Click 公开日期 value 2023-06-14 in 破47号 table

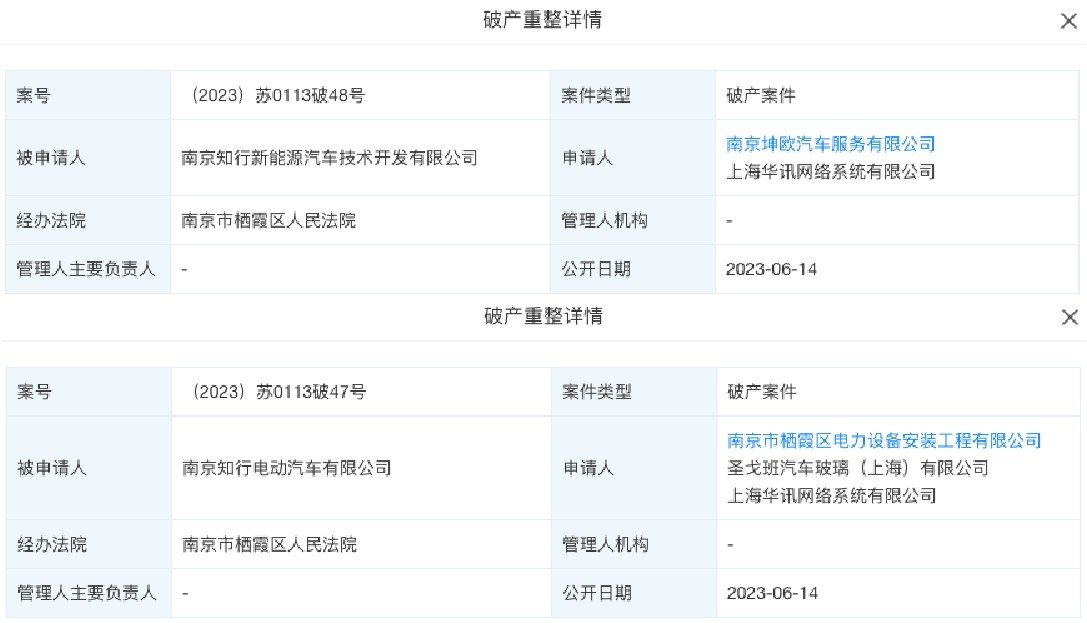pyautogui.click(x=772, y=593)
